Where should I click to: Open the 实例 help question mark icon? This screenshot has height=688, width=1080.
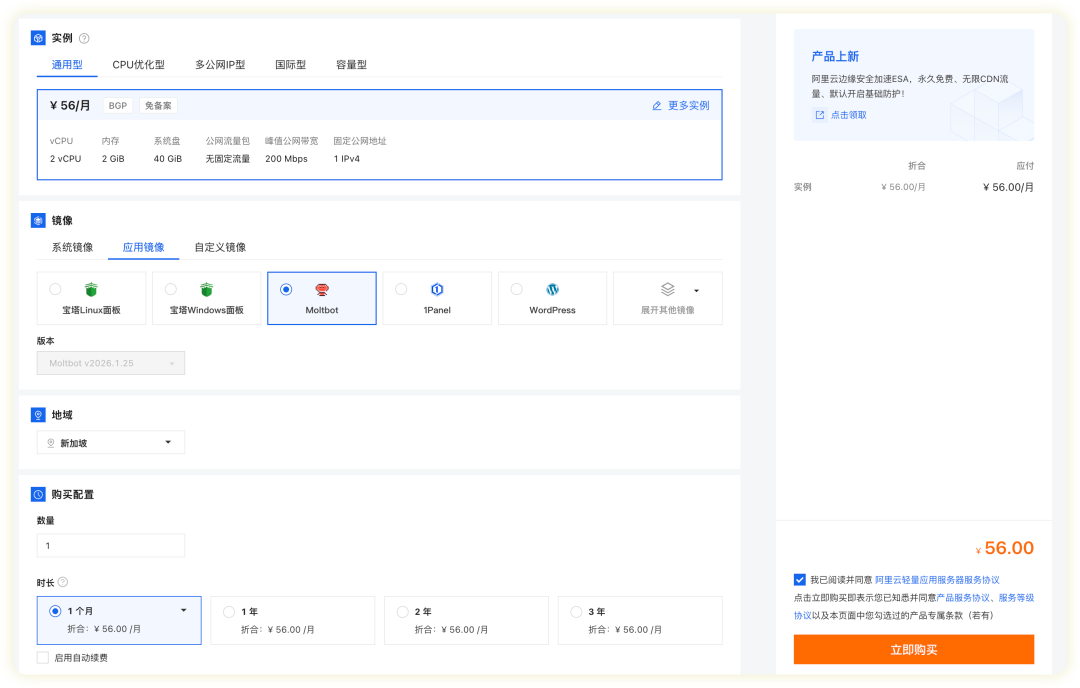pyautogui.click(x=86, y=38)
